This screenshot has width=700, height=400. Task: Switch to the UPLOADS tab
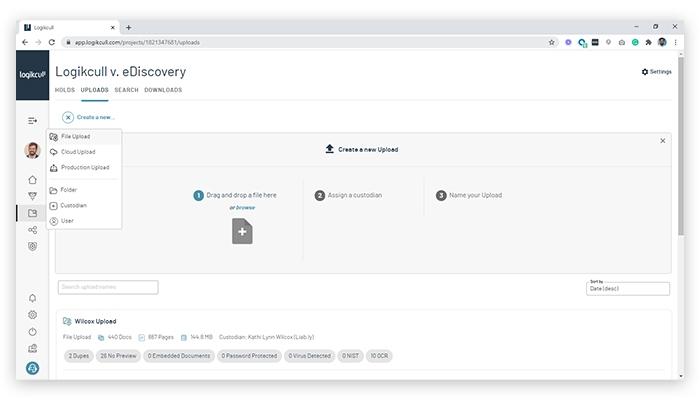94,90
